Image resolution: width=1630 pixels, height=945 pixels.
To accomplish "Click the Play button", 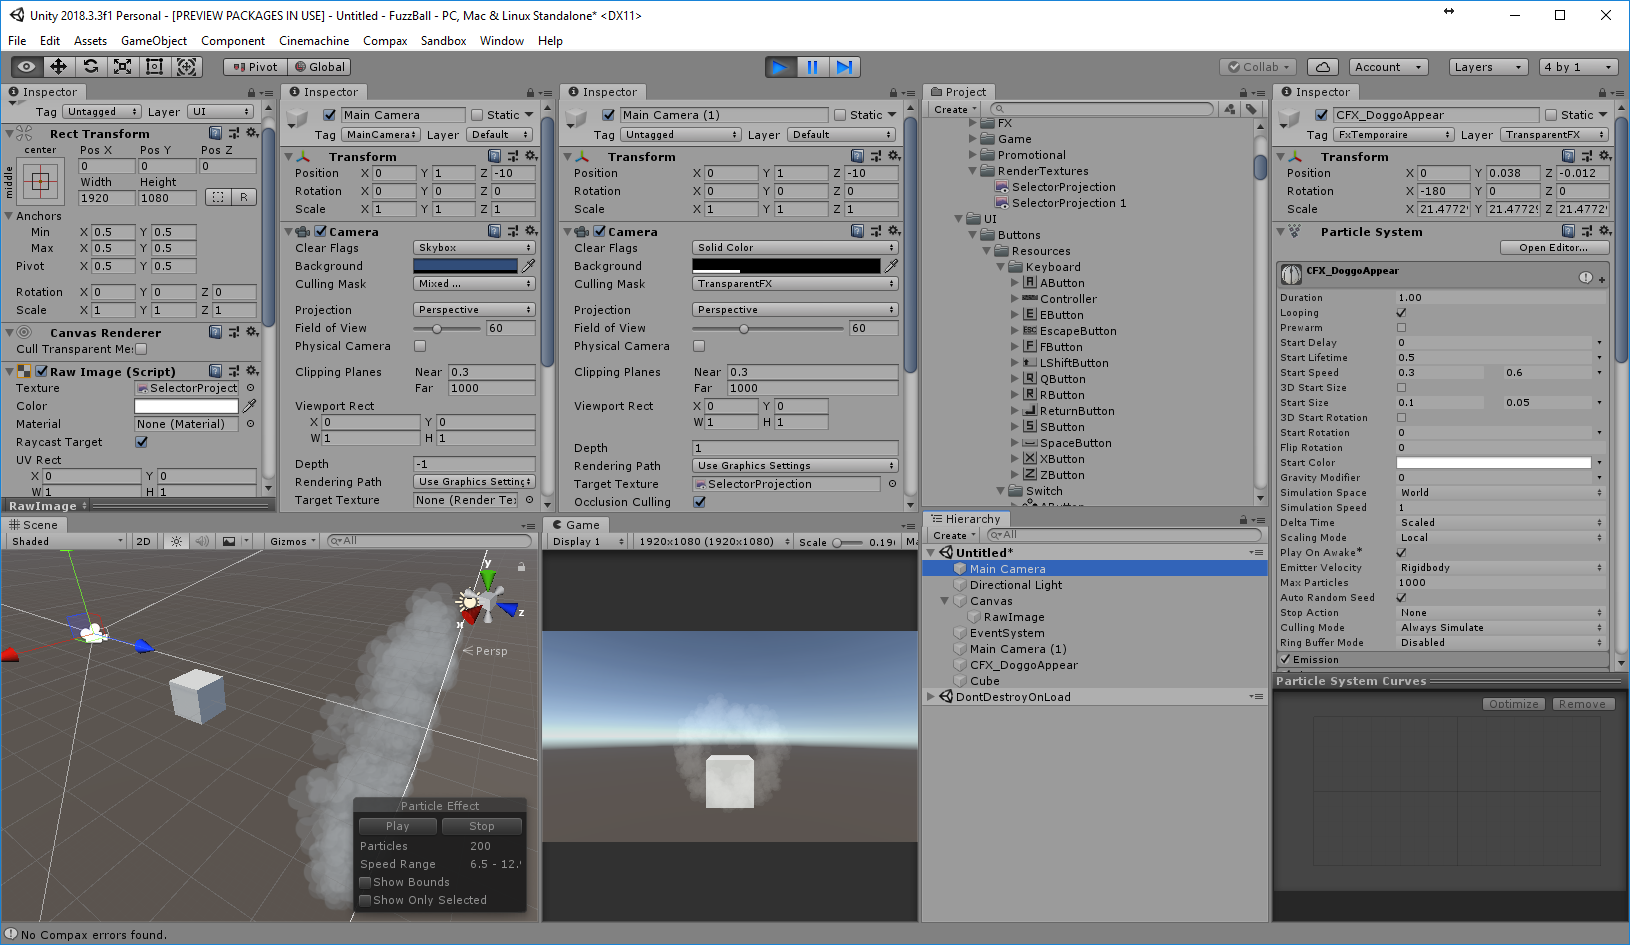I will 780,67.
